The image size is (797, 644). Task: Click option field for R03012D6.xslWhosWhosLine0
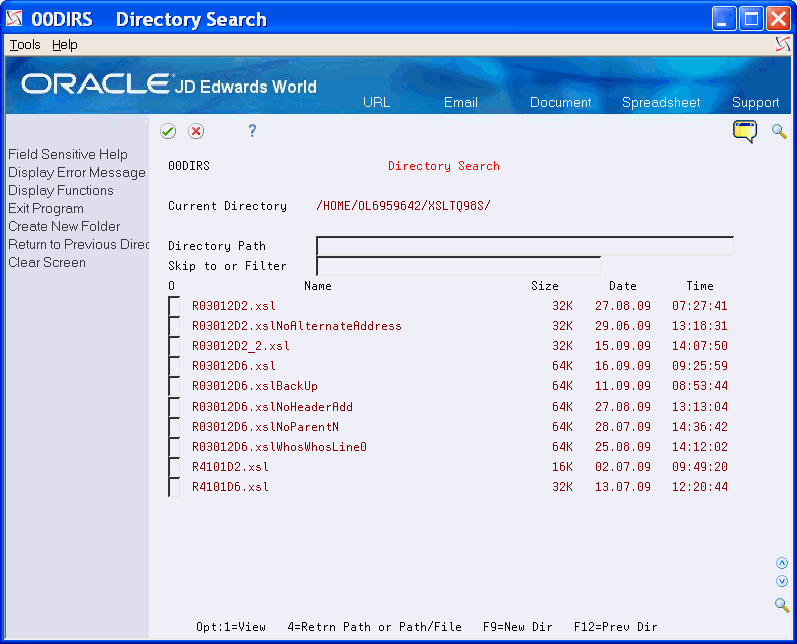(x=174, y=447)
